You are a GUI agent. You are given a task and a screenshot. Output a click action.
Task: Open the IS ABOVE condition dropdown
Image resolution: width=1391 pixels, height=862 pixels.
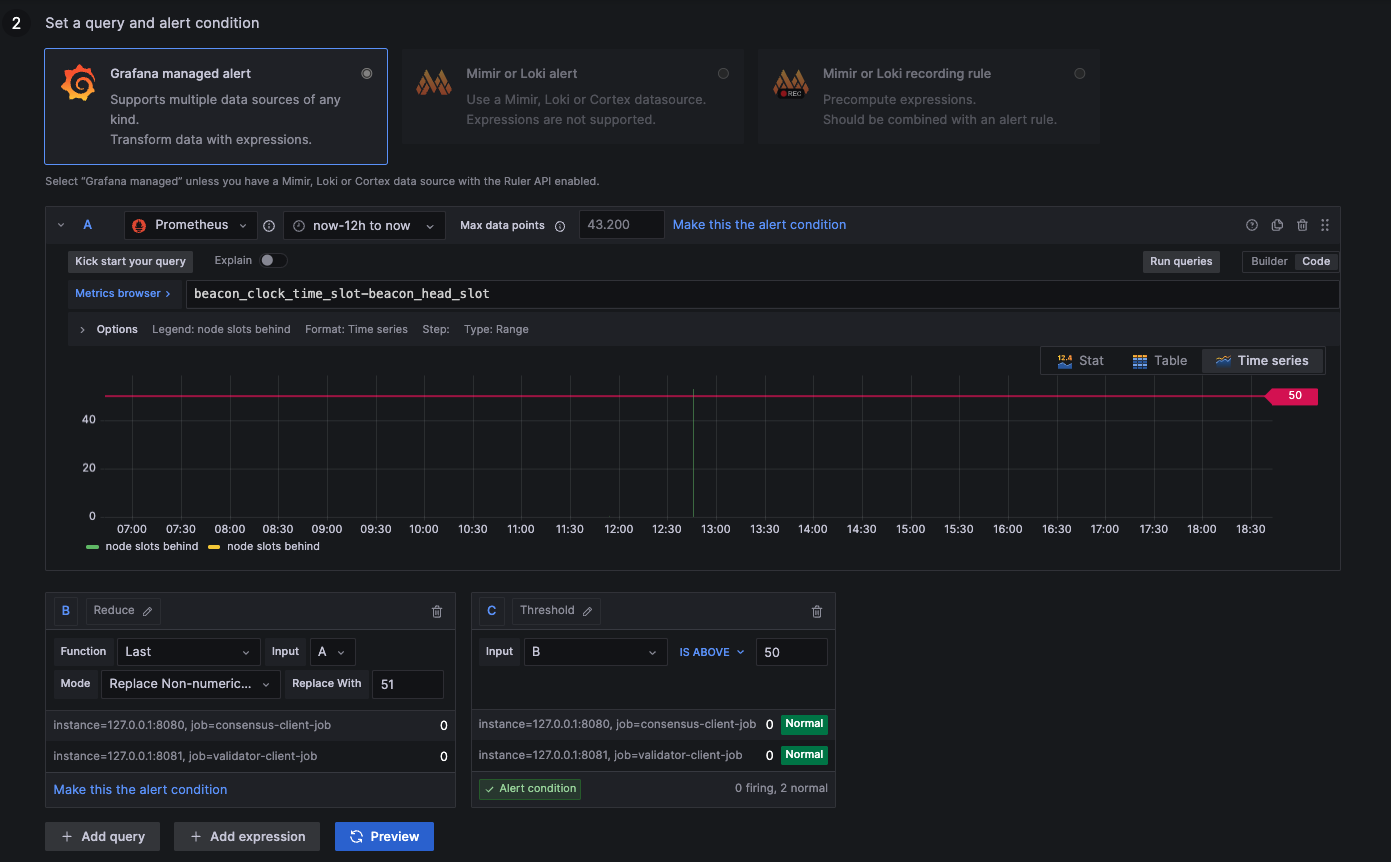712,652
